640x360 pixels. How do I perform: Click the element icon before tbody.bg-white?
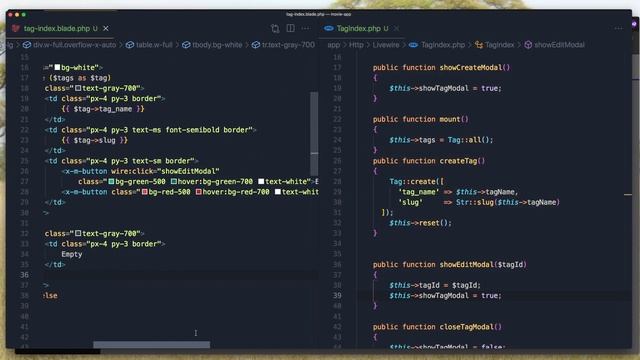tap(186, 45)
